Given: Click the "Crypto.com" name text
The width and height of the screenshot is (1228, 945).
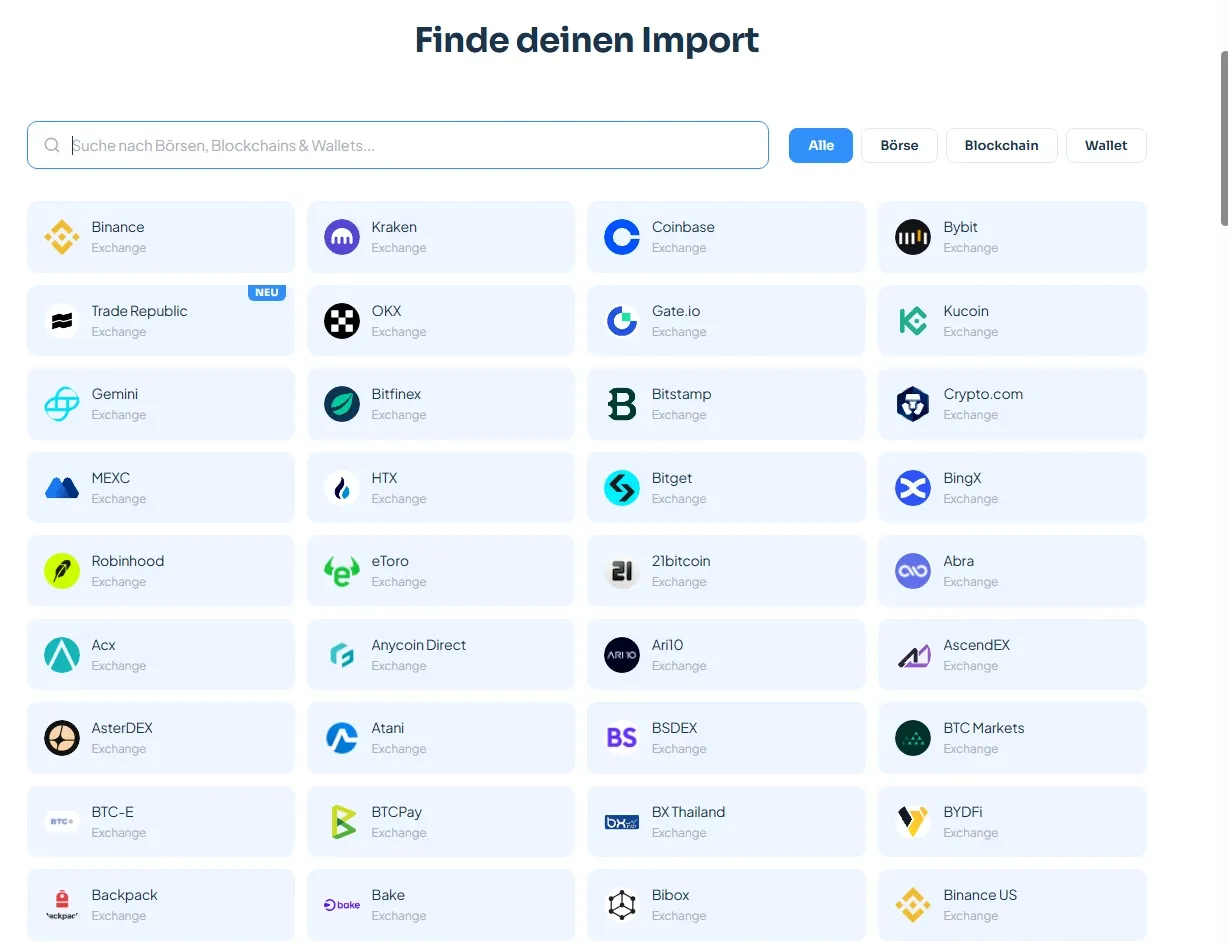Looking at the screenshot, I should tap(983, 394).
